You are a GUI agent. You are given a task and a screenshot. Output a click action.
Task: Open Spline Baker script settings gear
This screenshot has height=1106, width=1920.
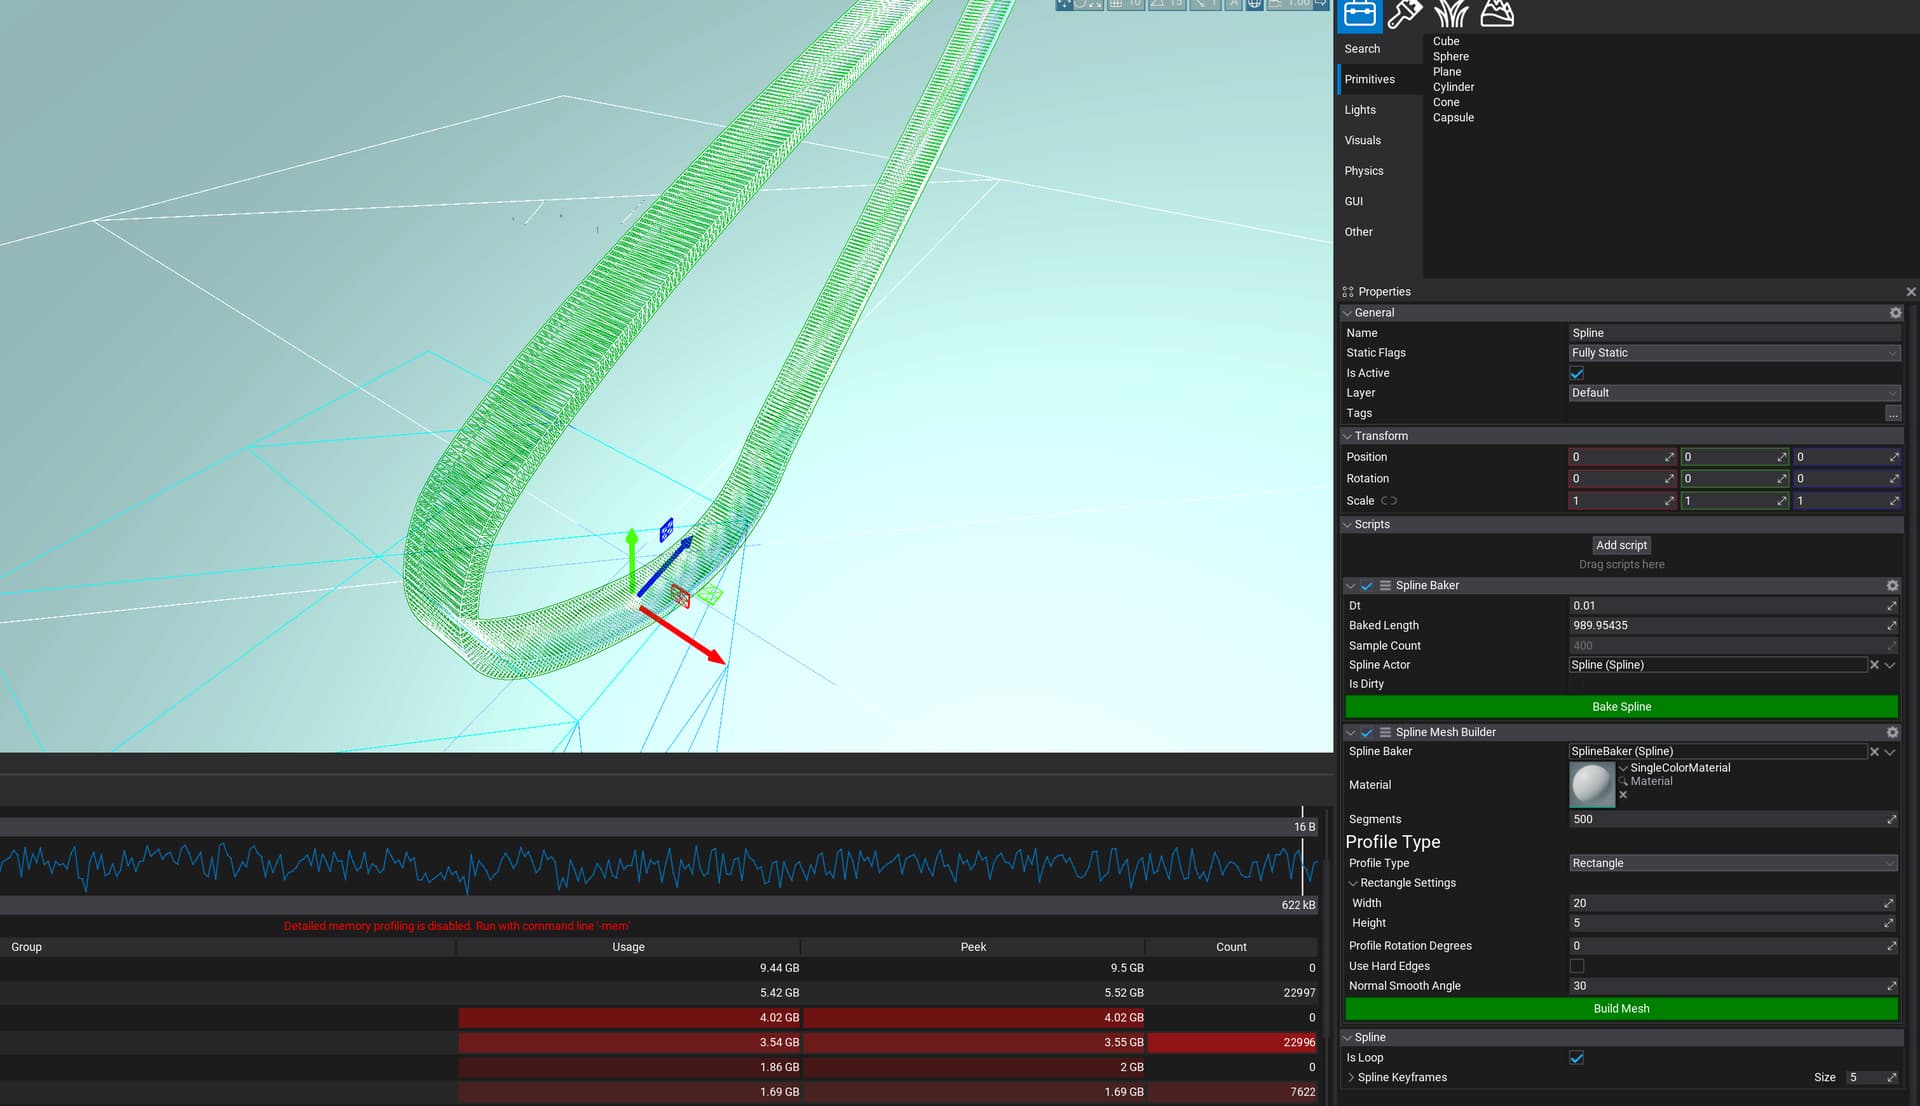[x=1892, y=586]
